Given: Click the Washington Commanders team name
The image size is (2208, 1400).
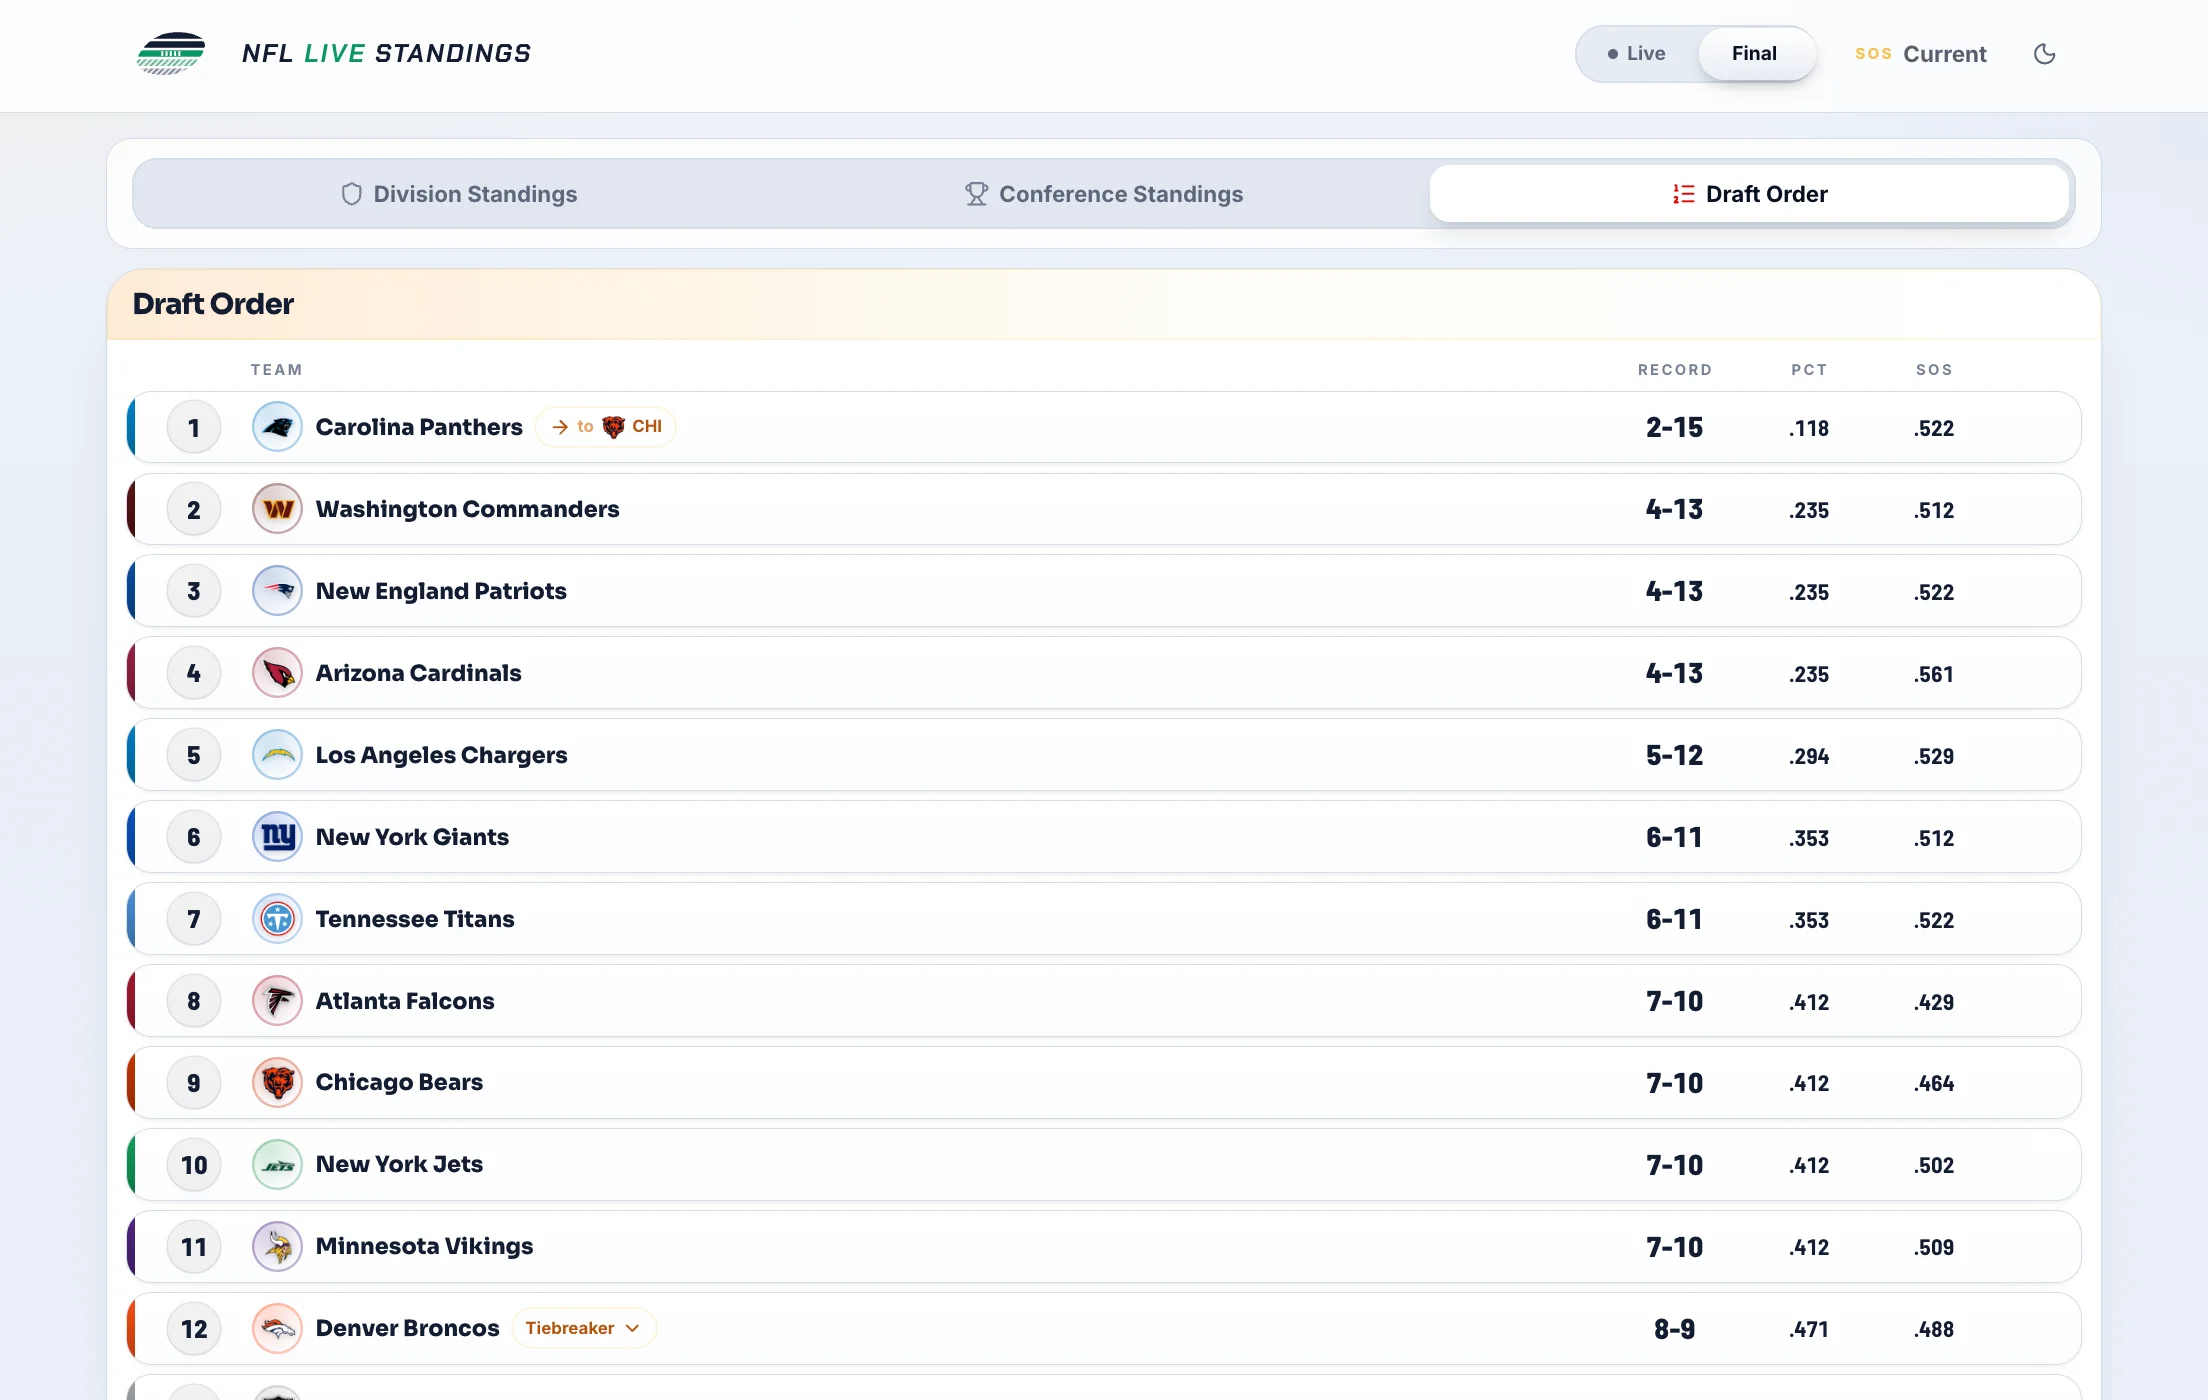Looking at the screenshot, I should click(x=467, y=509).
